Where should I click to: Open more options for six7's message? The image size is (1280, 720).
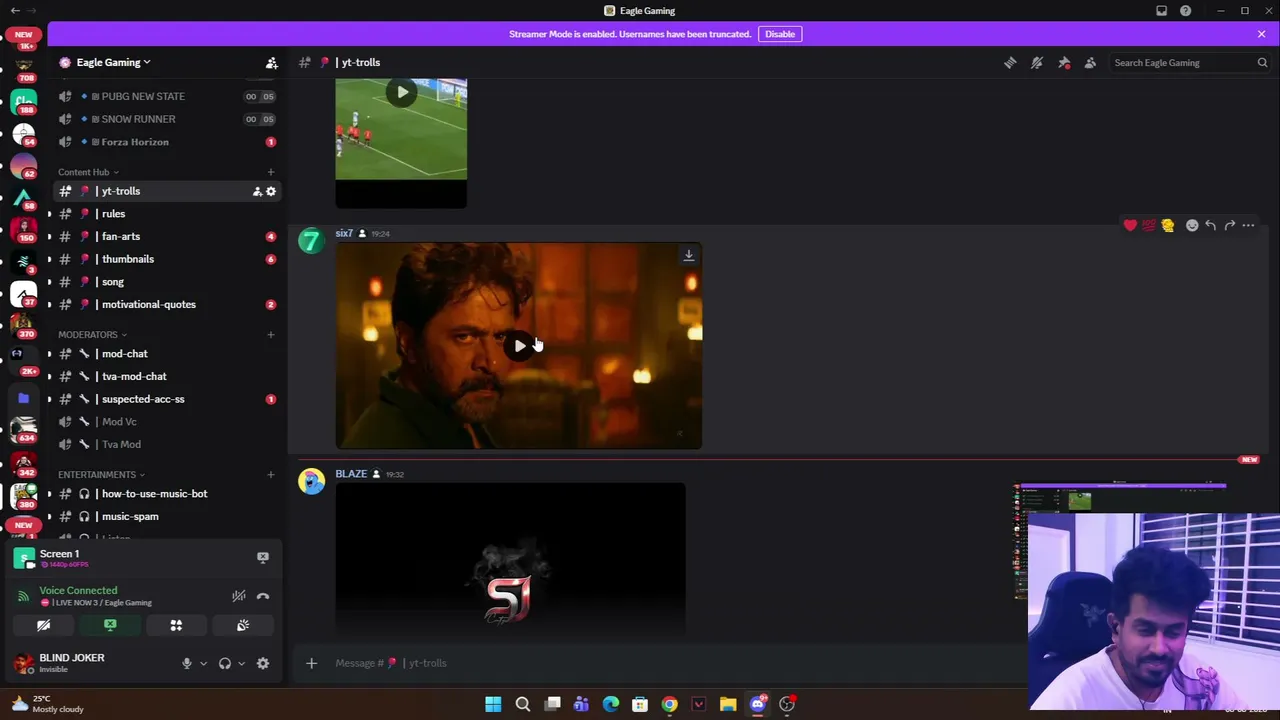pos(1248,226)
